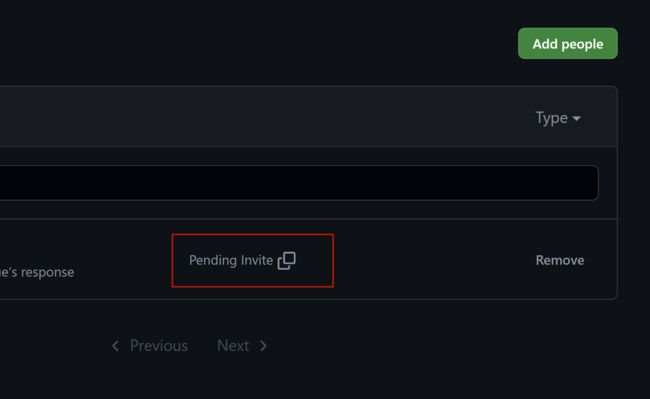650x399 pixels.
Task: Click inside the dark filter input box
Action: pos(299,183)
